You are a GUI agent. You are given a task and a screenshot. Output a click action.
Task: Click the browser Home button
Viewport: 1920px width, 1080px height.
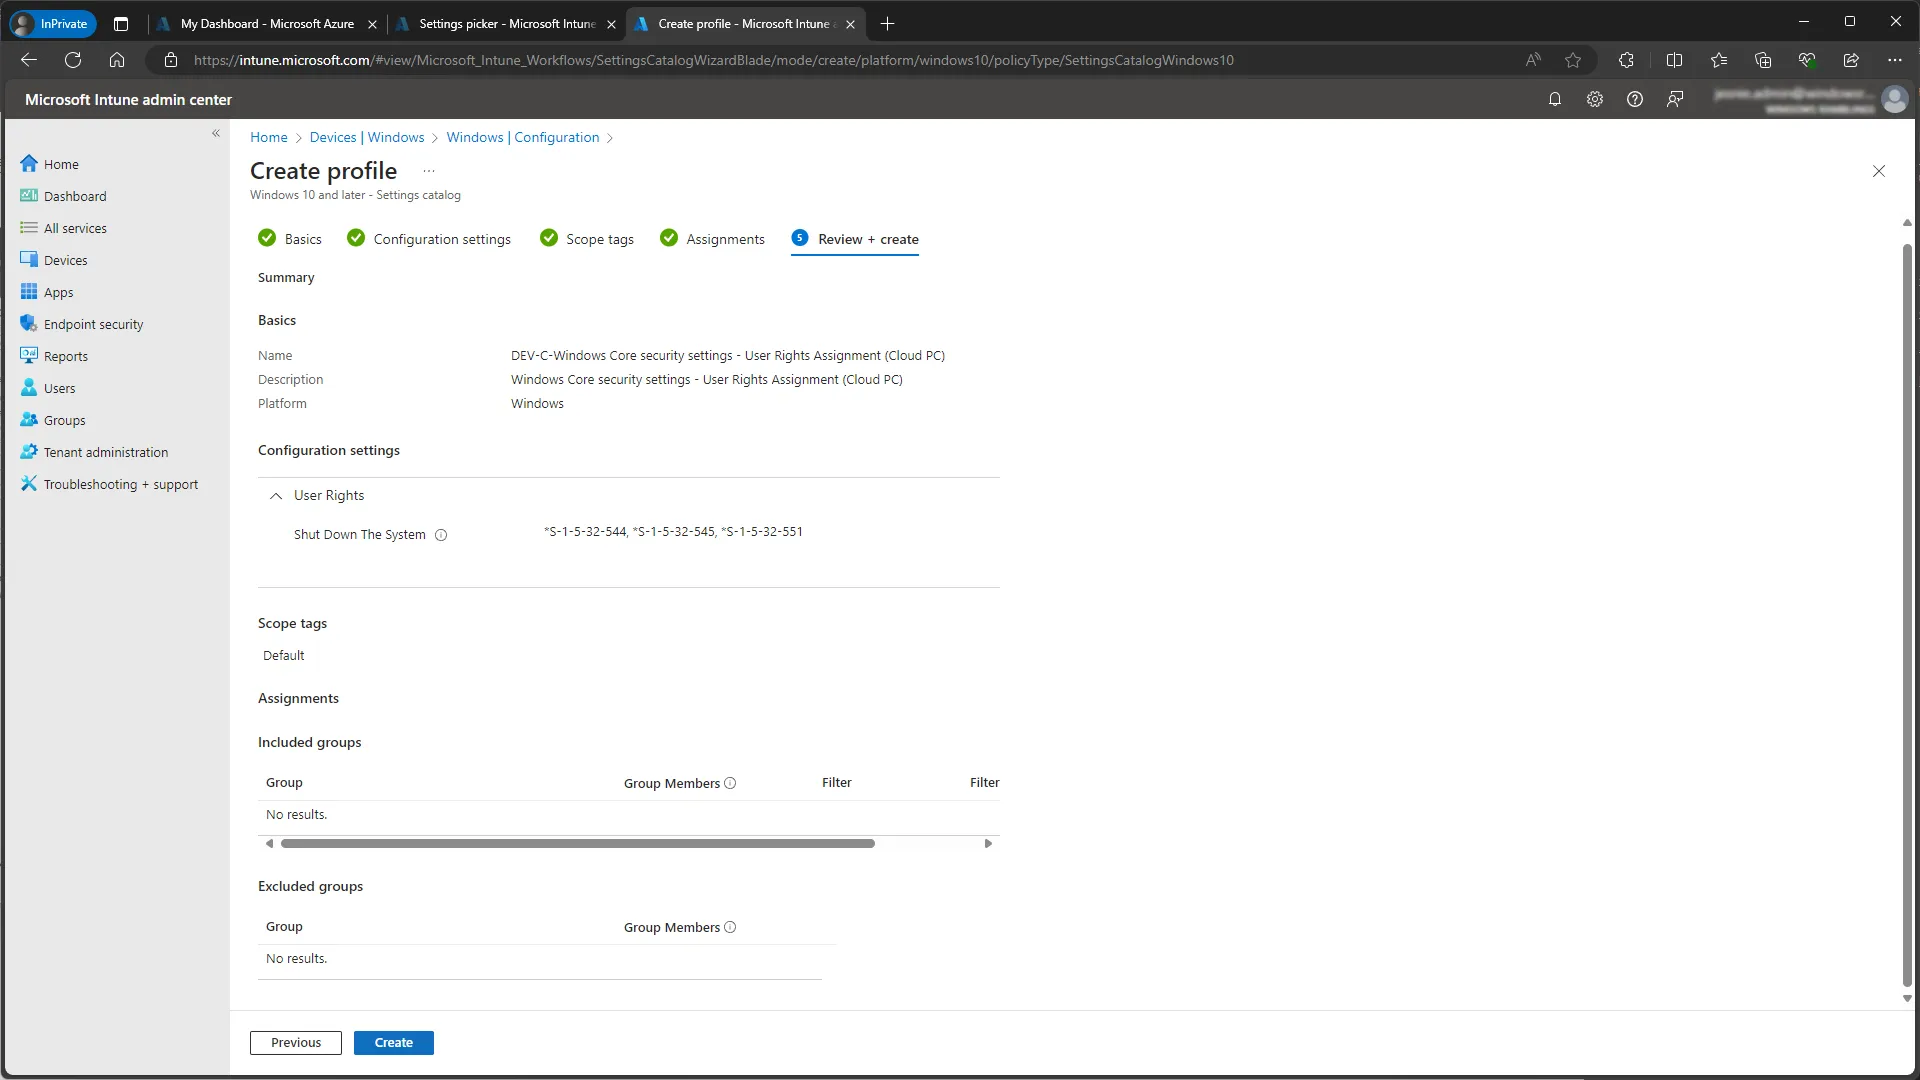(x=117, y=60)
